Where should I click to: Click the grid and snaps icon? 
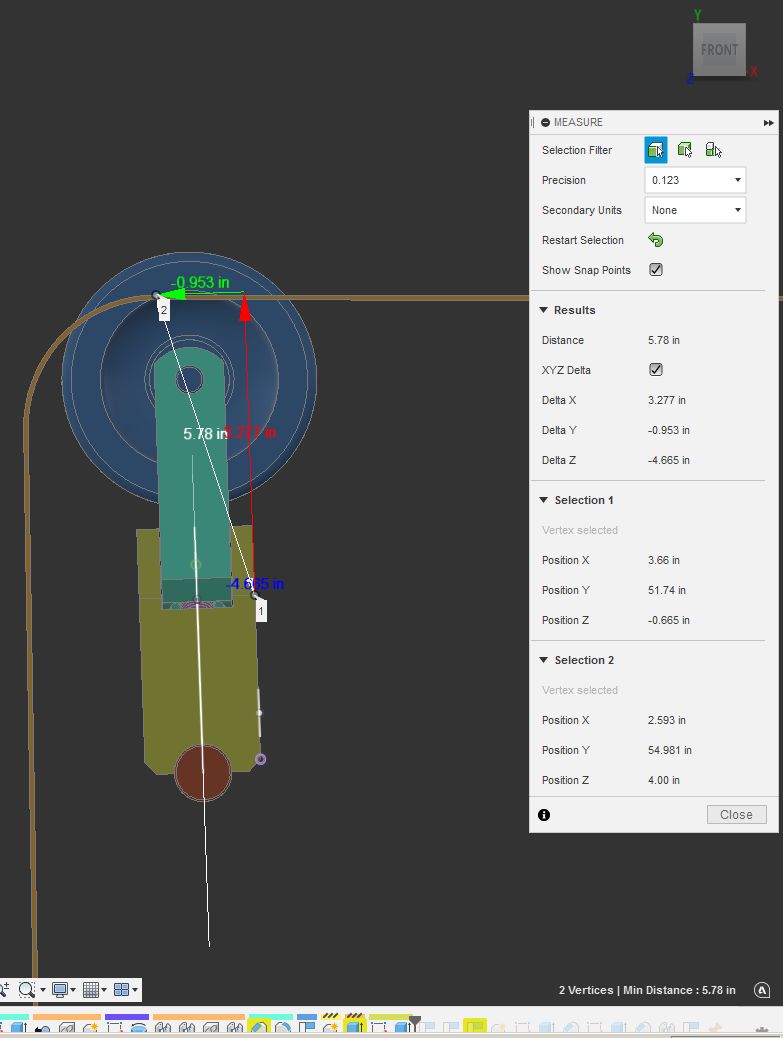point(91,990)
